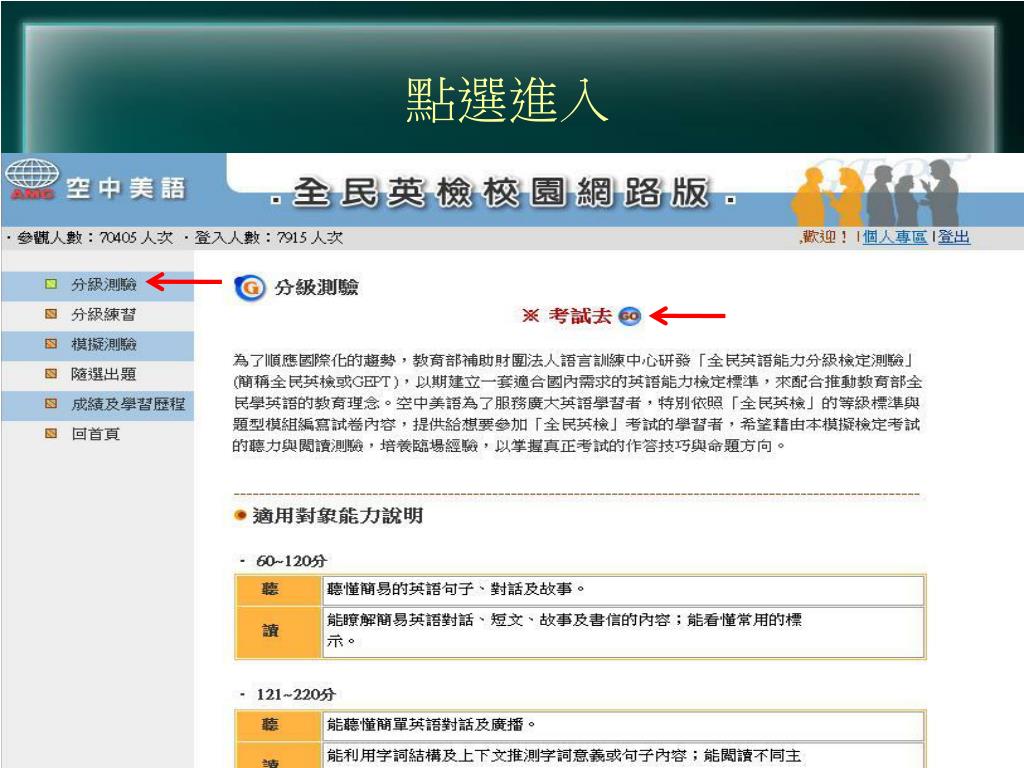1024x768 pixels.
Task: Select 模擬測驗 from the sidebar
Action: coord(104,344)
